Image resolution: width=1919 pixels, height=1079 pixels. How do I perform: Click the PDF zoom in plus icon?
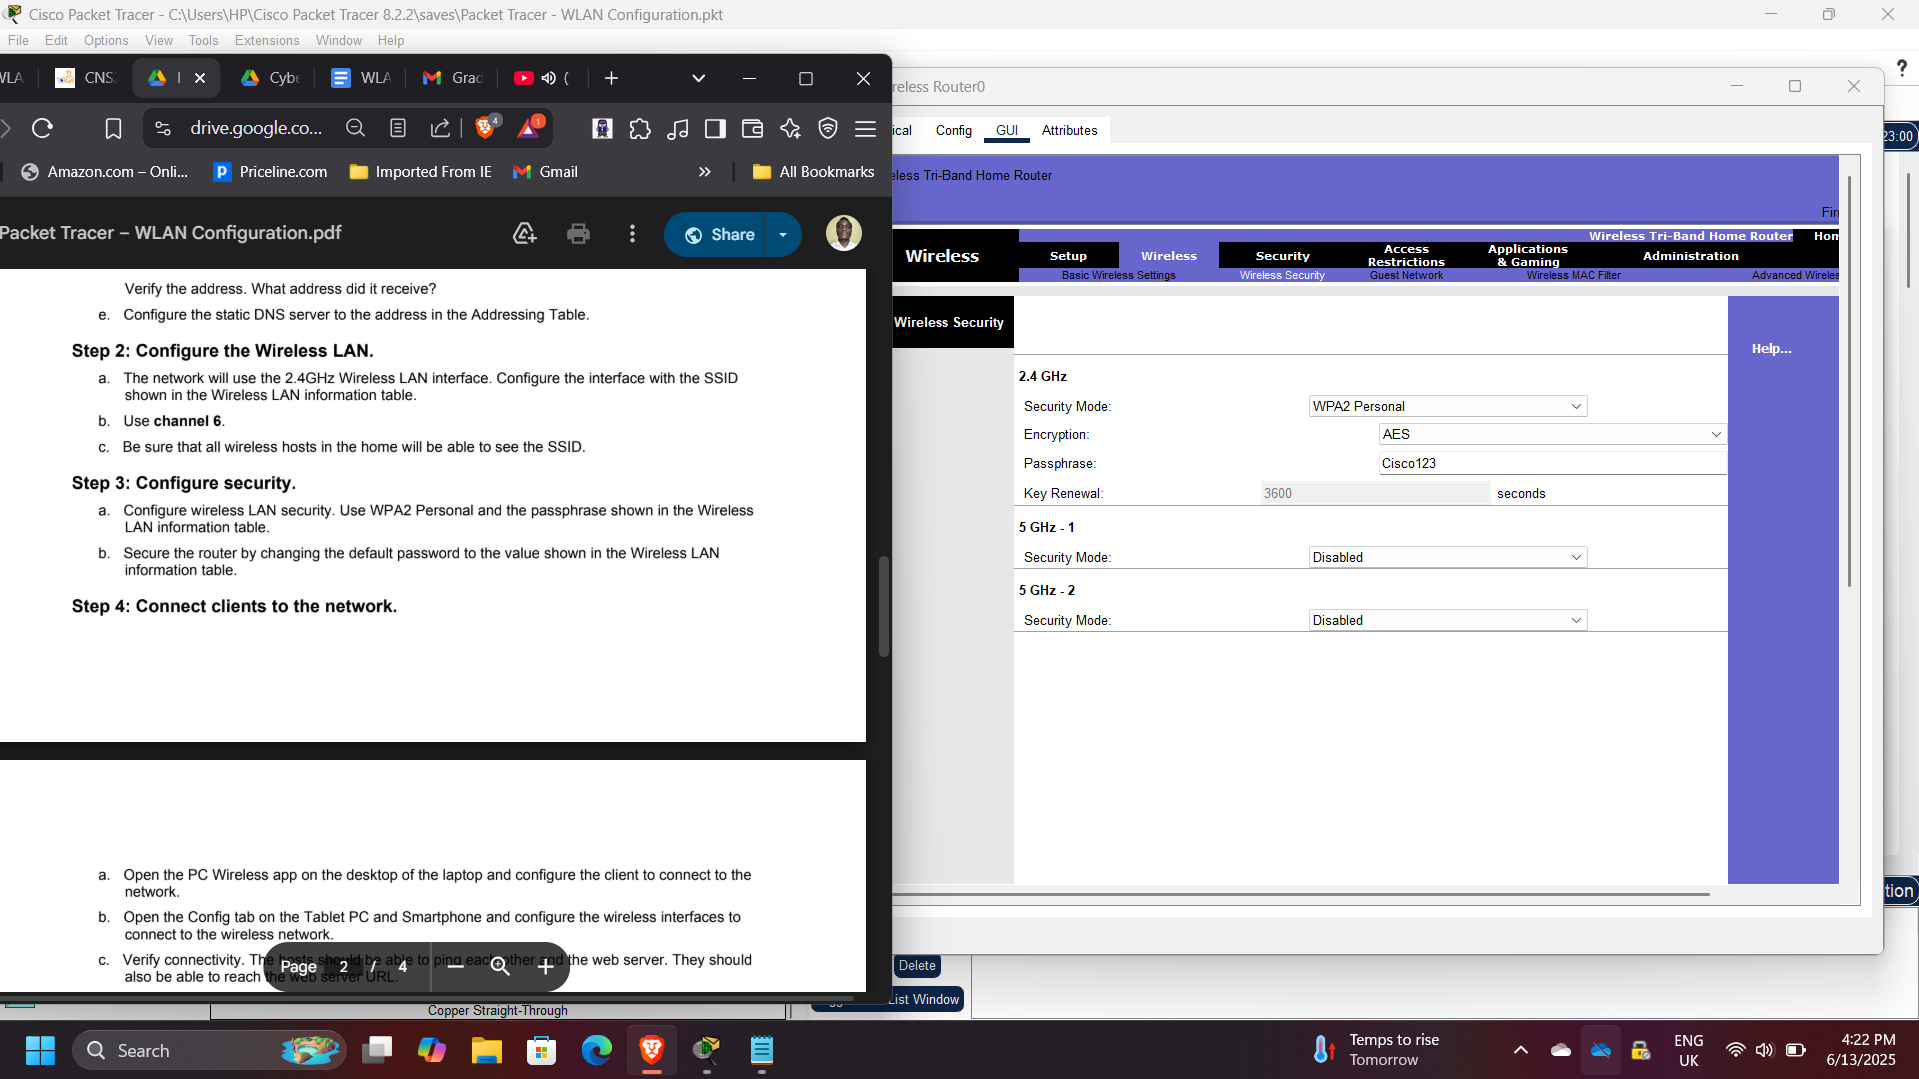[x=545, y=966]
